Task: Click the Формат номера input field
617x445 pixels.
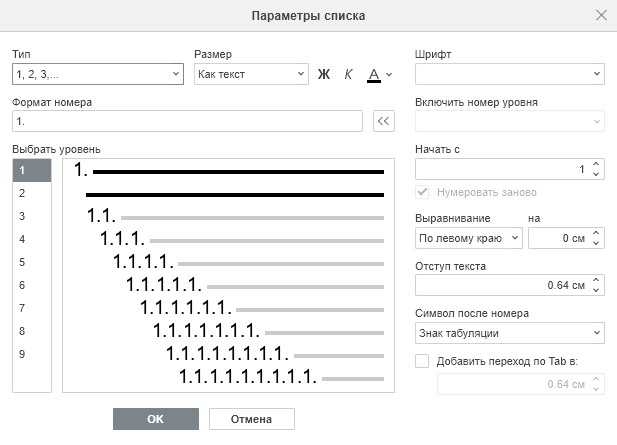Action: point(187,121)
